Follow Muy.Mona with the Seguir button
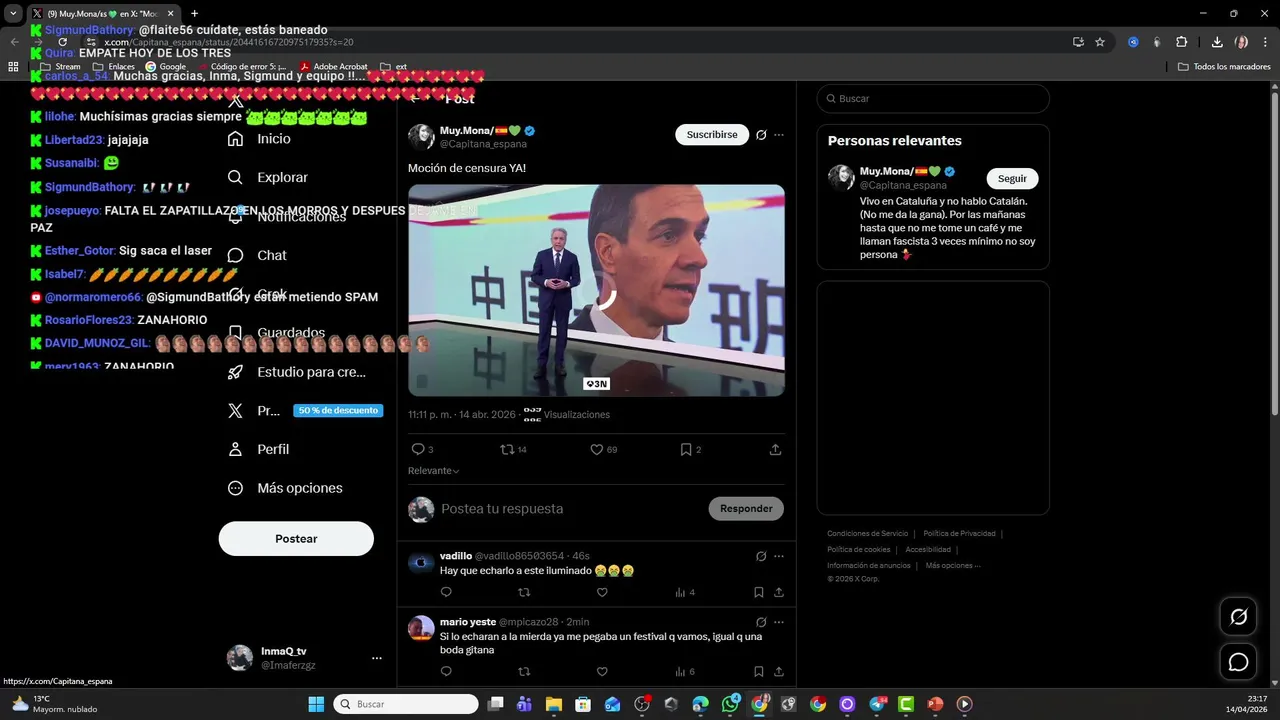 tap(1012, 178)
